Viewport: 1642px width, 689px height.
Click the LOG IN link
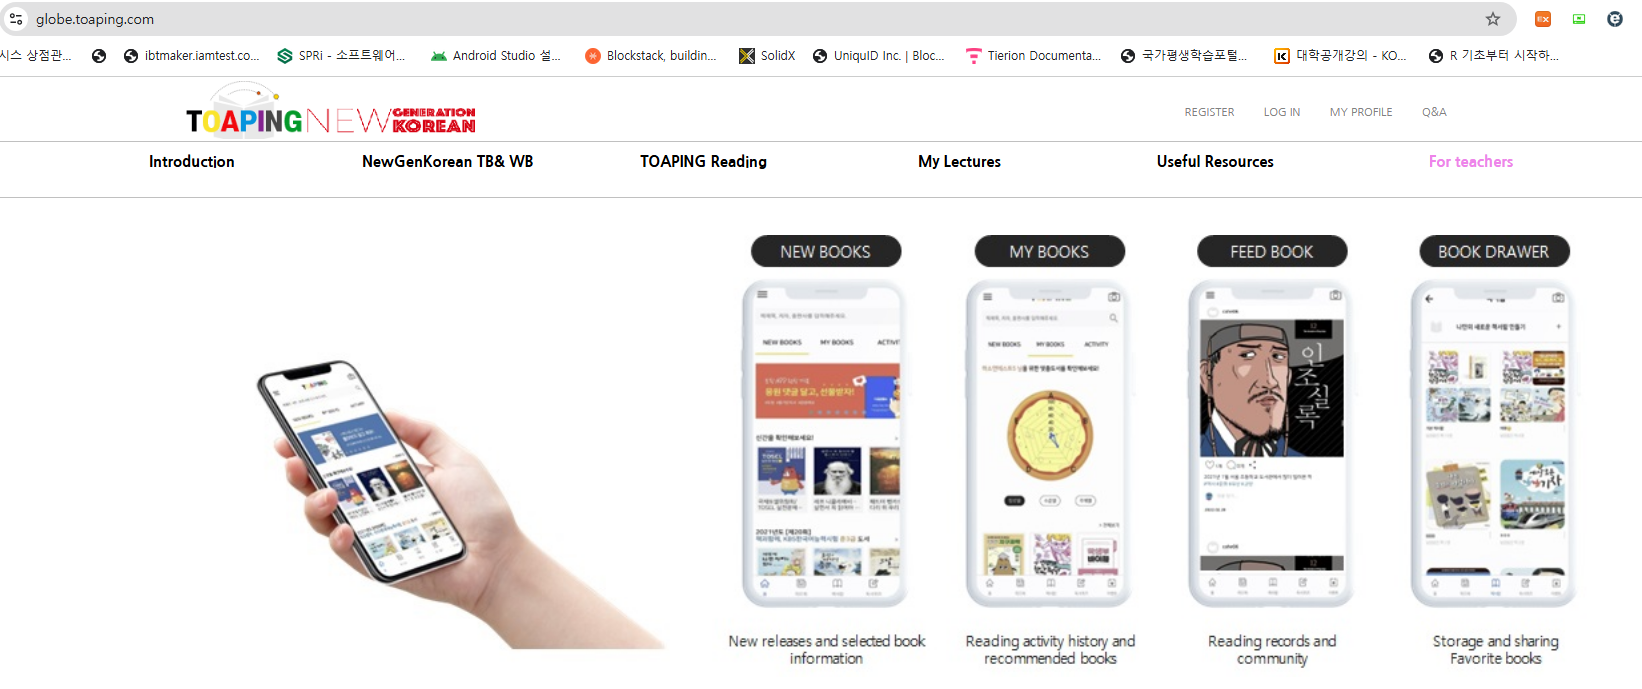(x=1282, y=112)
